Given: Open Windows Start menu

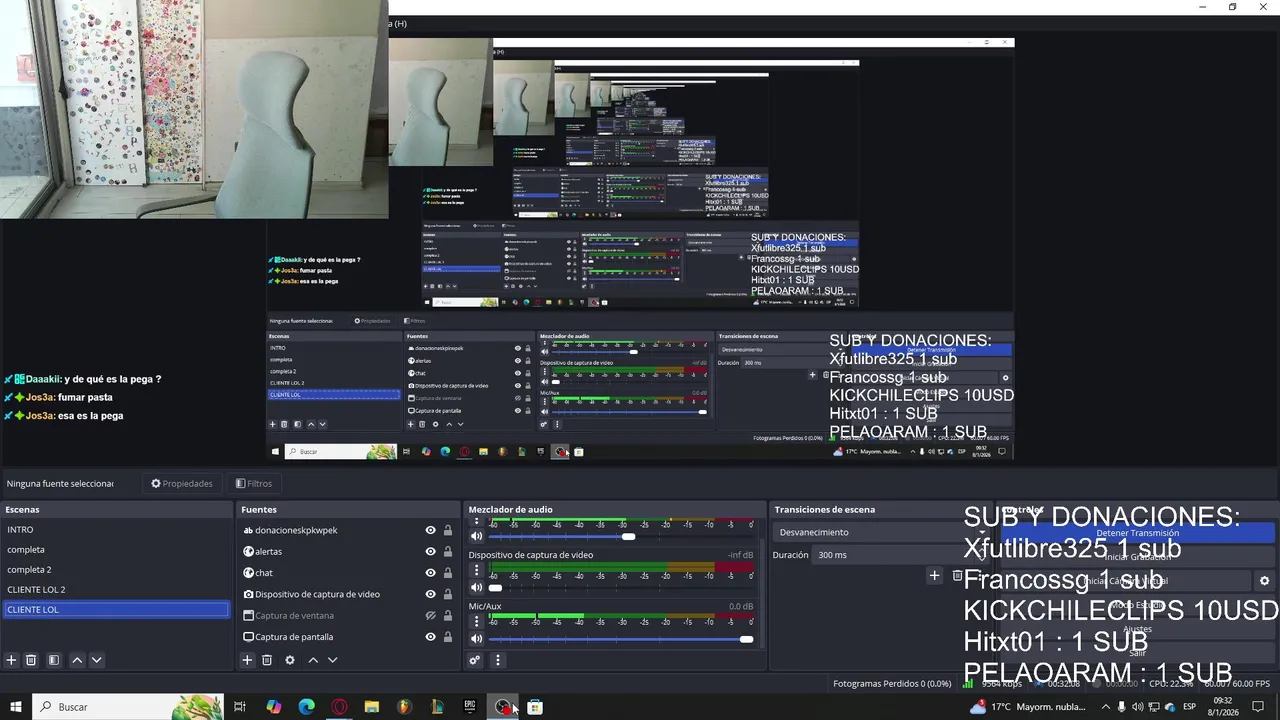Looking at the screenshot, I should point(16,707).
